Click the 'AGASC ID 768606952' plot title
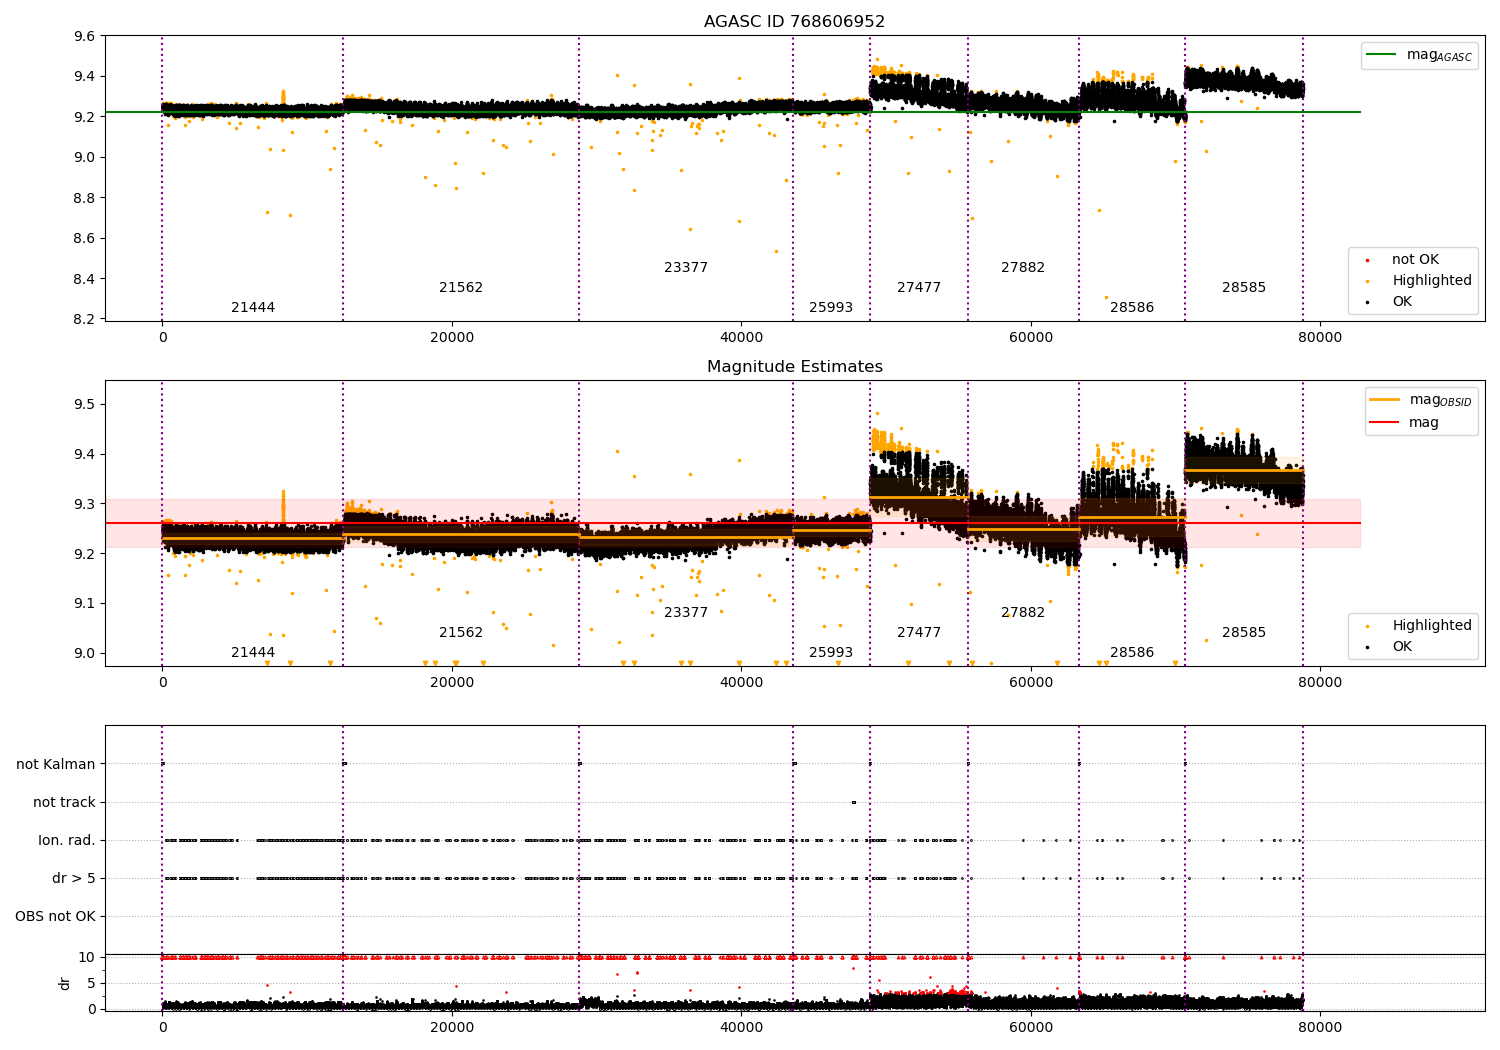This screenshot has width=1500, height=1050. pyautogui.click(x=794, y=22)
